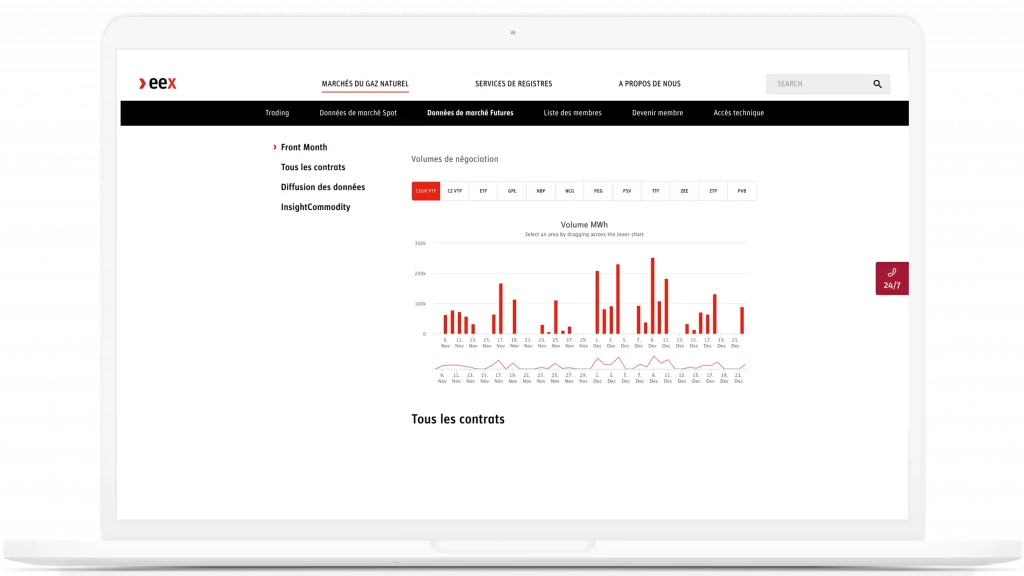Switch to the CZ VTP hub tab

[x=455, y=191]
